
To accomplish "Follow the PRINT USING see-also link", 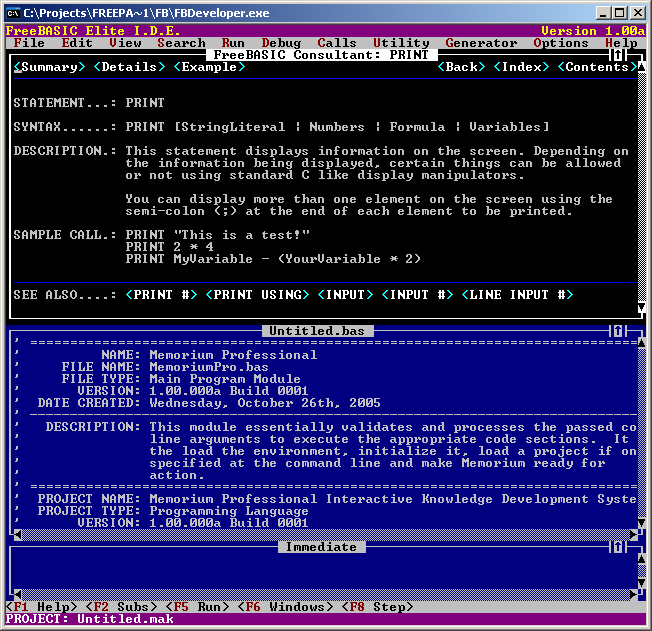I will pos(257,295).
